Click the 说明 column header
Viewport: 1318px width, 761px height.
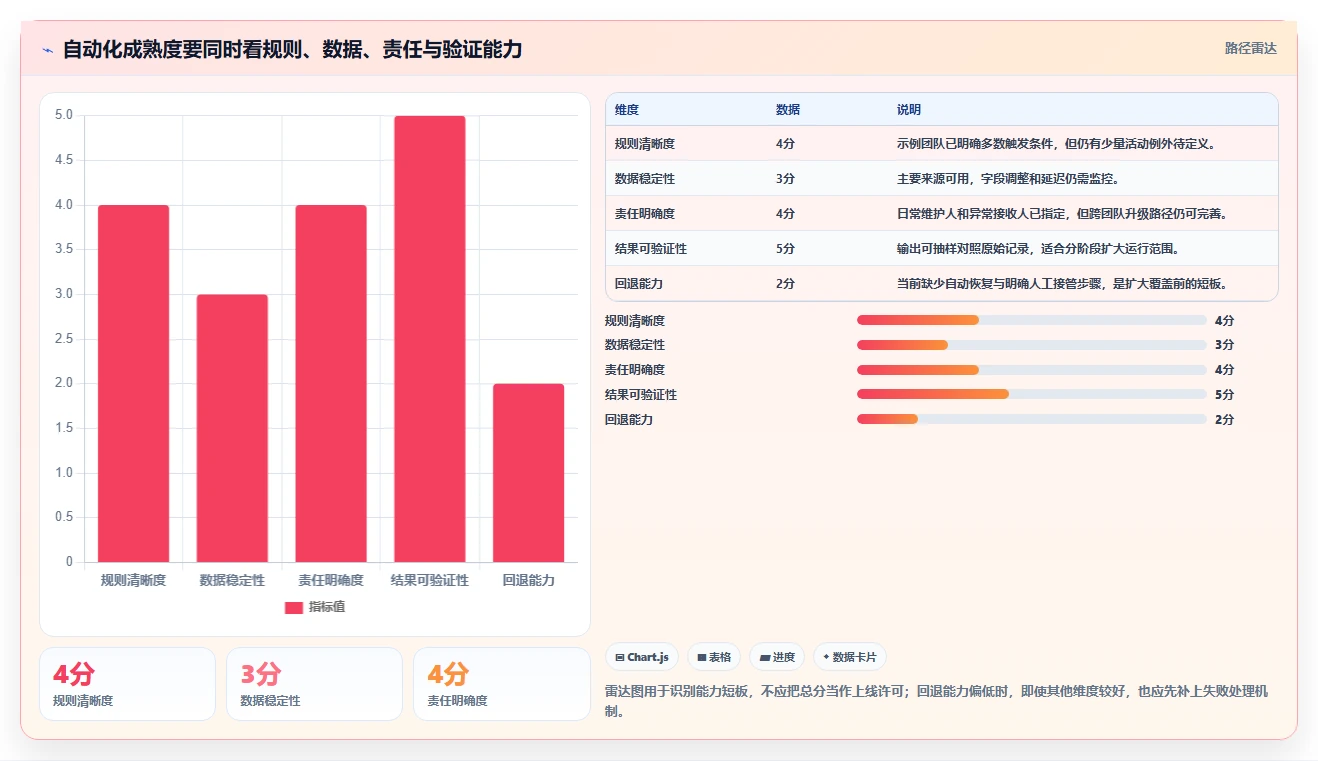pos(909,110)
